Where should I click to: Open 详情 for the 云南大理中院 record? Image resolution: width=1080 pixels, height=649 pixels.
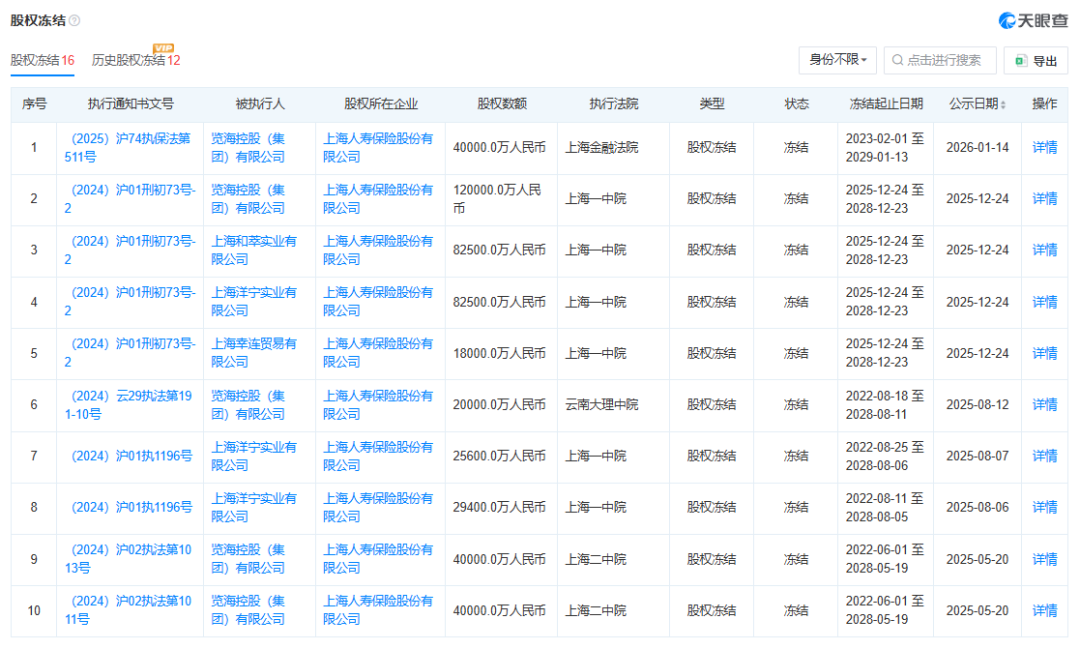pyautogui.click(x=1043, y=405)
